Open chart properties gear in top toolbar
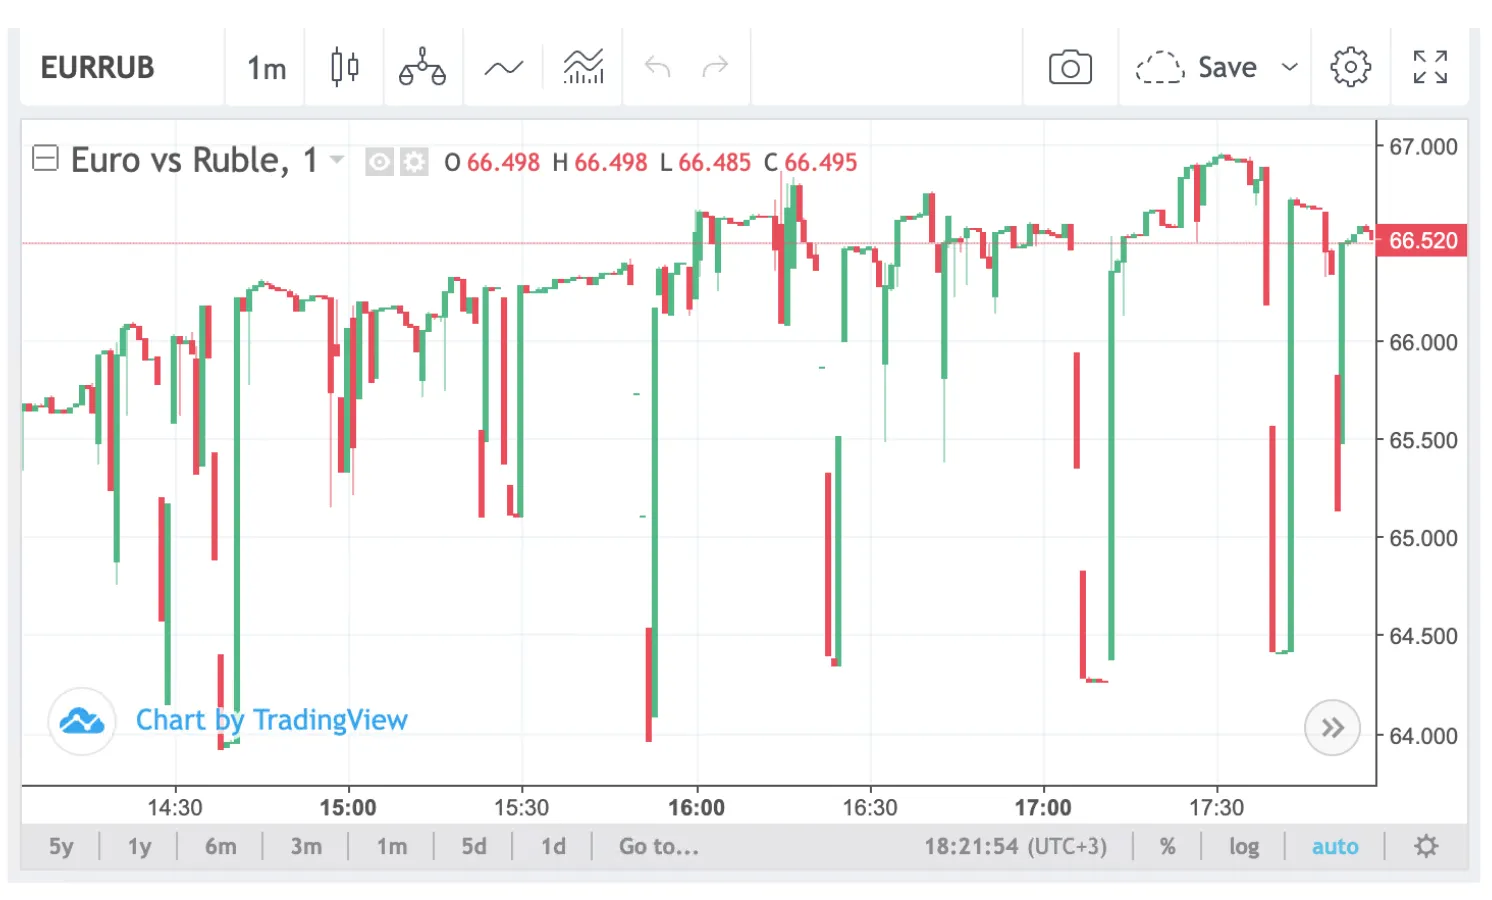1492x900 pixels. 1350,67
